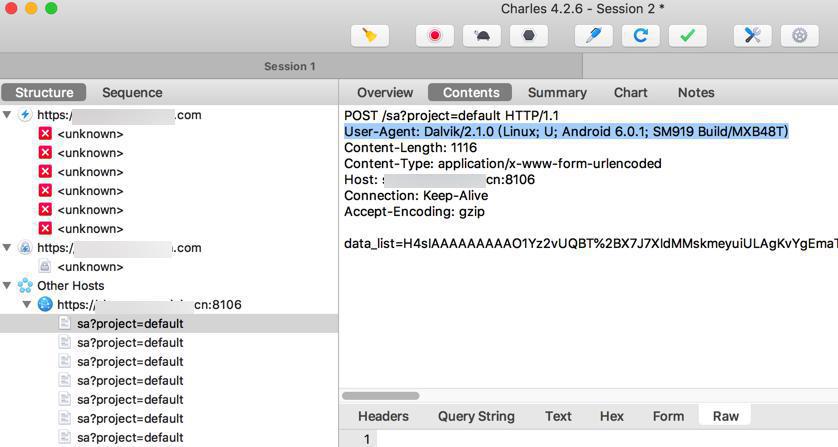
Task: Show the Query String view
Action: tap(476, 416)
